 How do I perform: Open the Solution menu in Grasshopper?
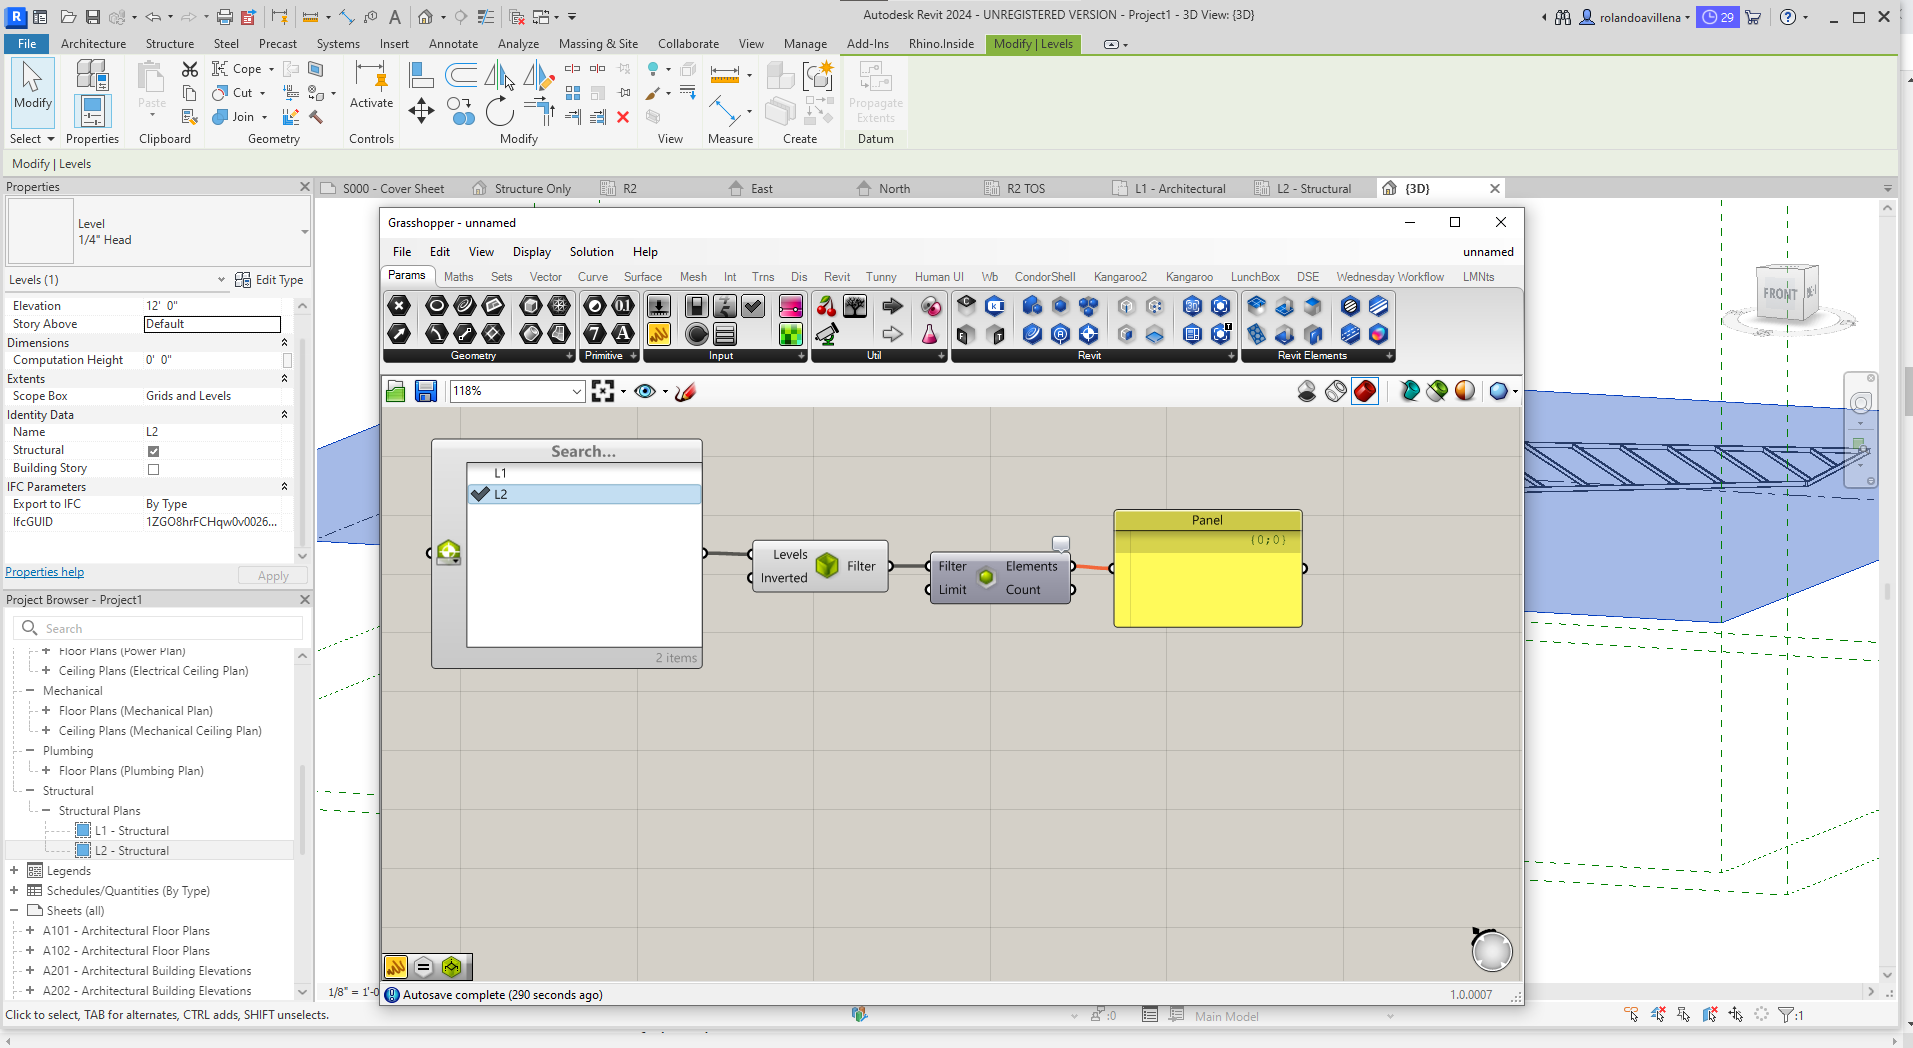591,252
